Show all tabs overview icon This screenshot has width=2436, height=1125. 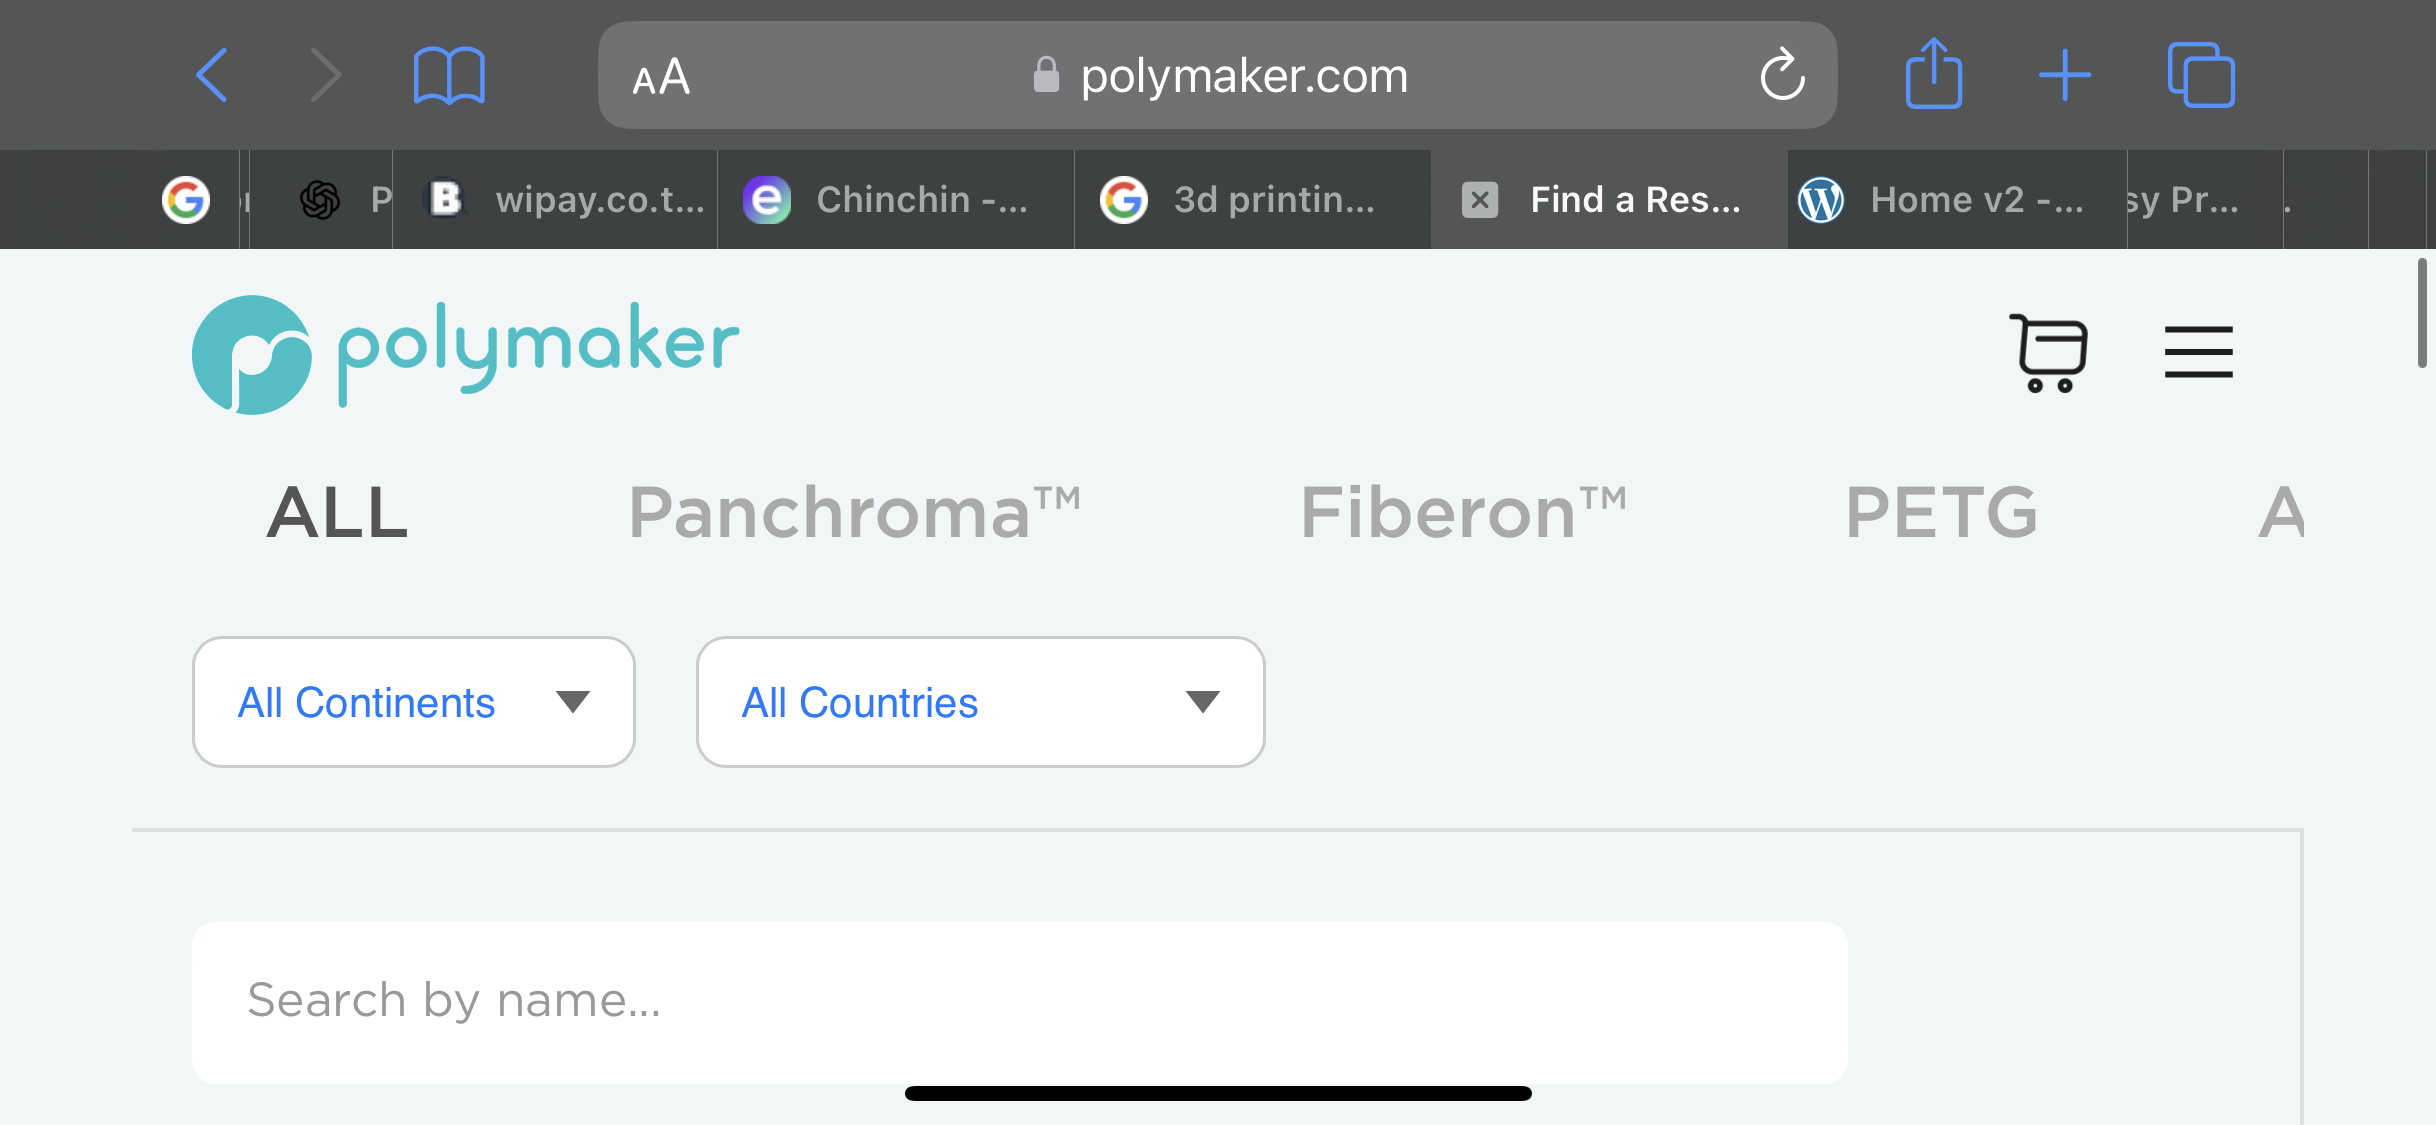pos(2200,75)
